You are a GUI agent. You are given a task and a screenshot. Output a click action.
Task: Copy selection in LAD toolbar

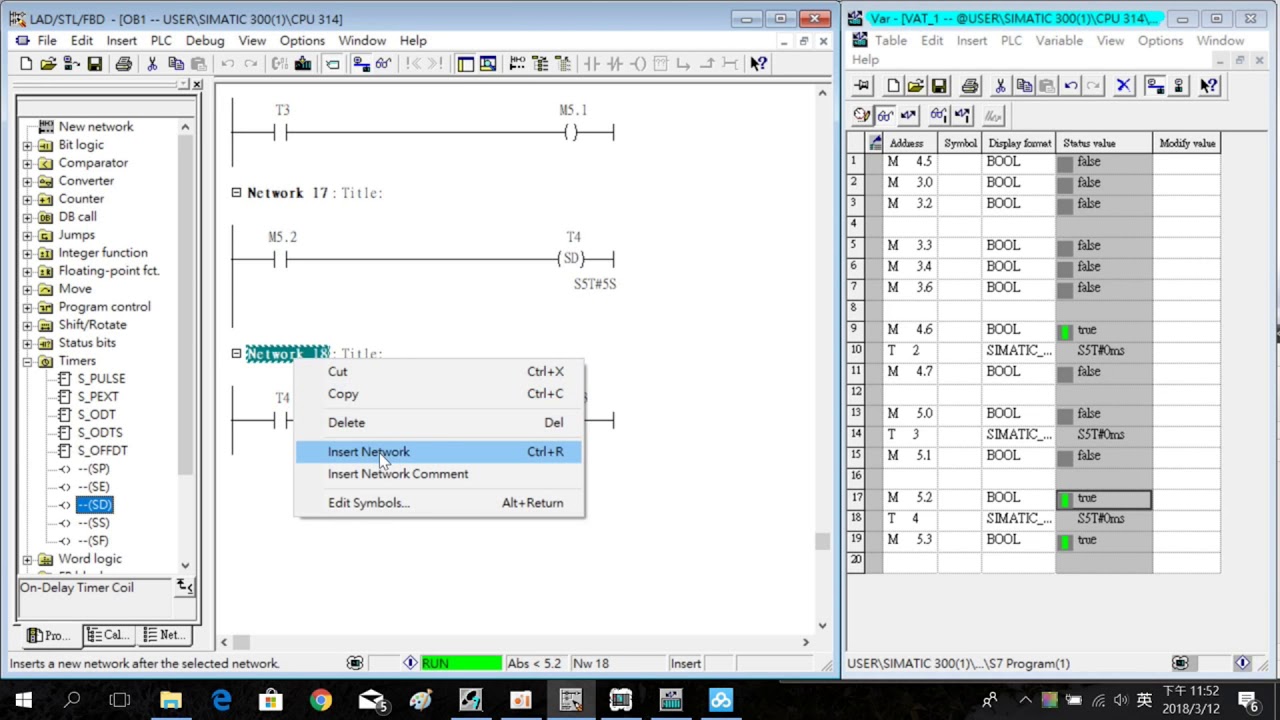175,64
